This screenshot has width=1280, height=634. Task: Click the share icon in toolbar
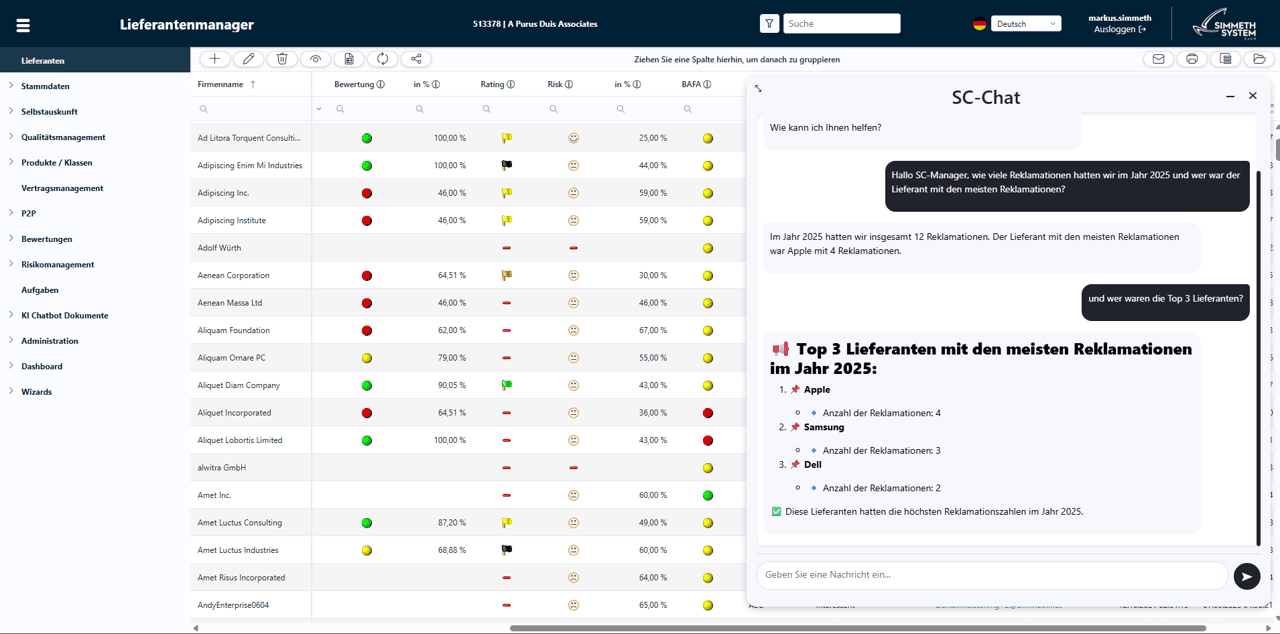coord(416,59)
